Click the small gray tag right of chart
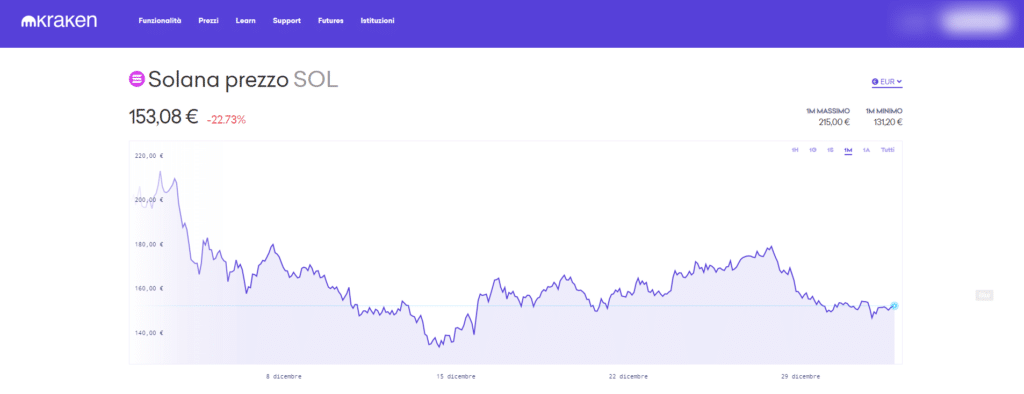This screenshot has width=1024, height=394. click(x=984, y=295)
